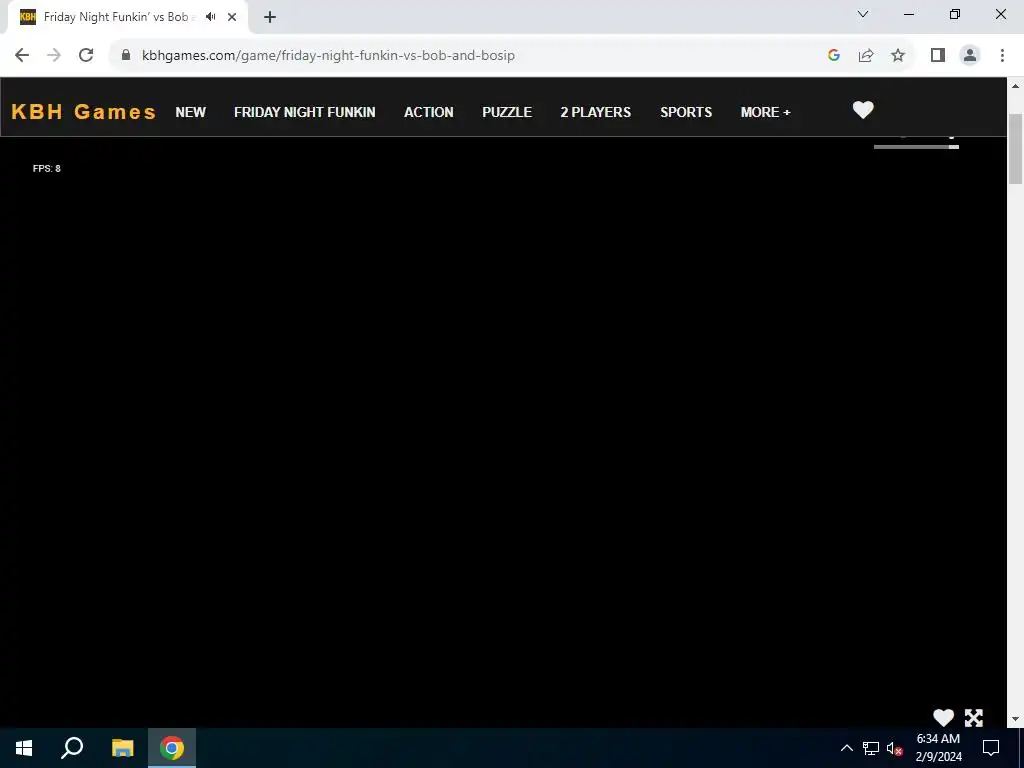Viewport: 1024px width, 768px height.
Task: Open the Chrome profile avatar
Action: coord(970,56)
